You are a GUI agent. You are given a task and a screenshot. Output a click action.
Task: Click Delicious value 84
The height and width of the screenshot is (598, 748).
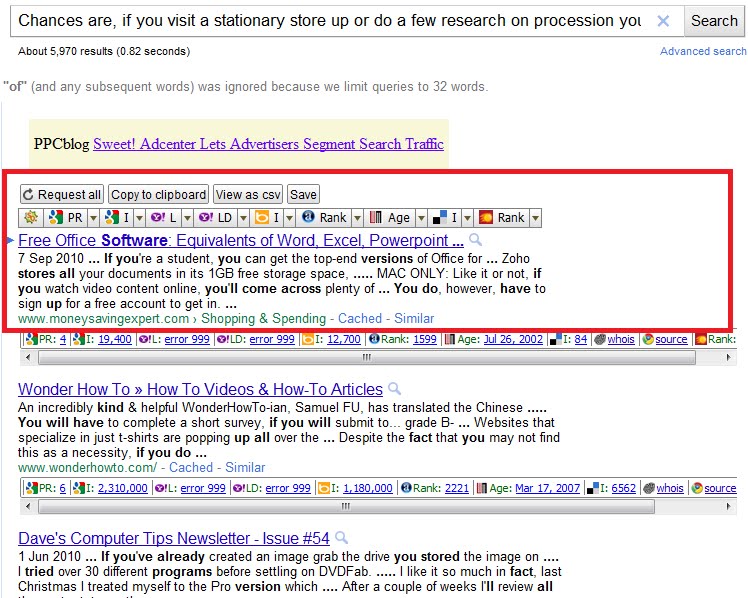(x=581, y=339)
